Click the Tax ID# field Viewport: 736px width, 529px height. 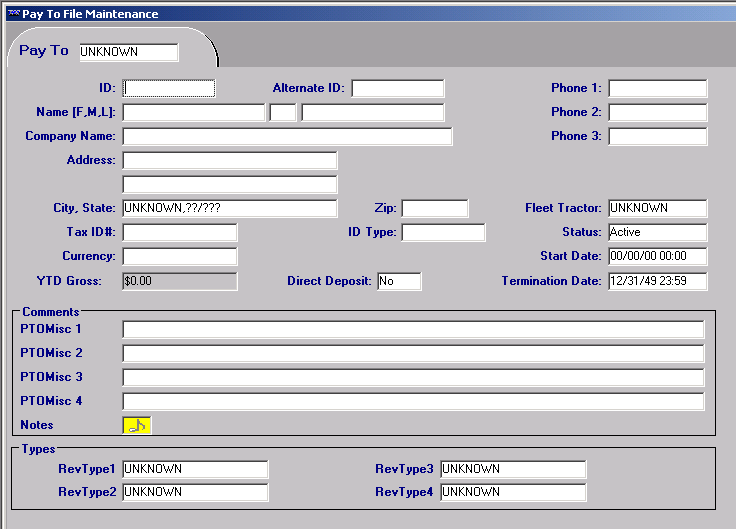click(x=179, y=232)
